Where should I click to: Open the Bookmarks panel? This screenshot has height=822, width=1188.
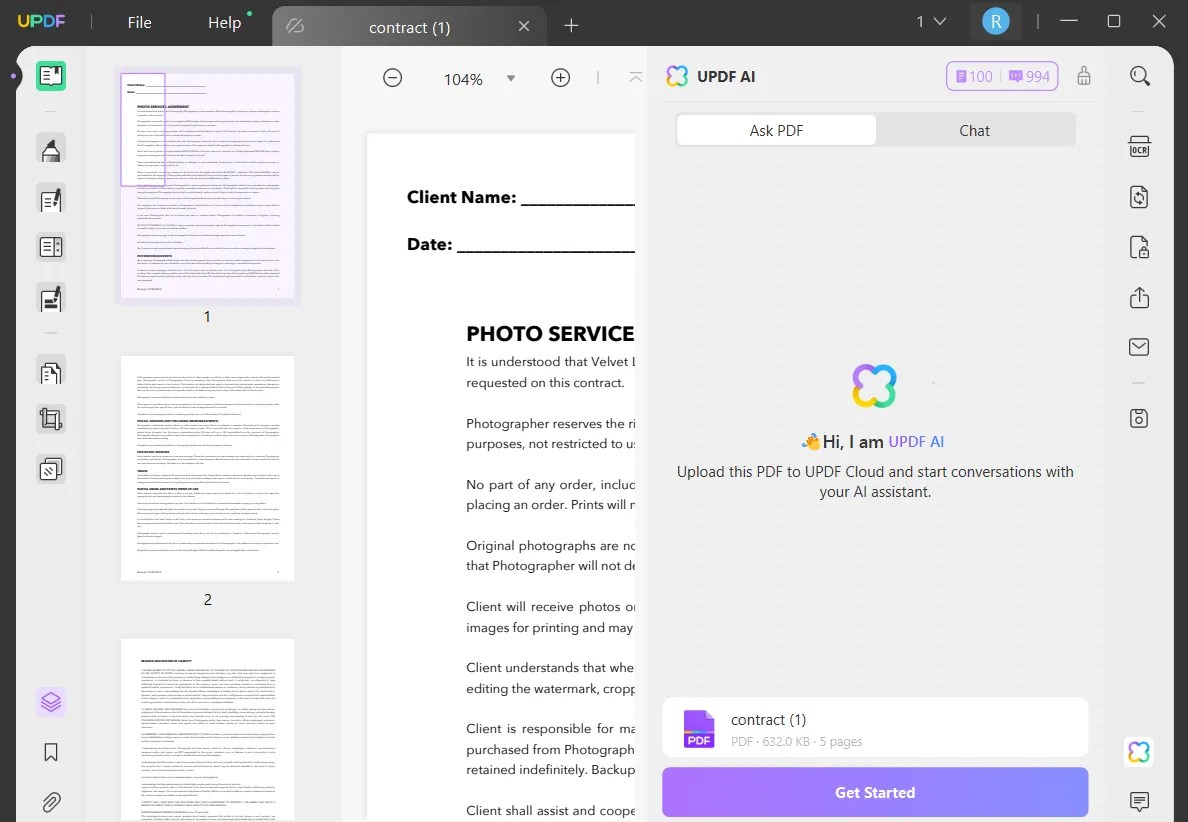pos(51,751)
